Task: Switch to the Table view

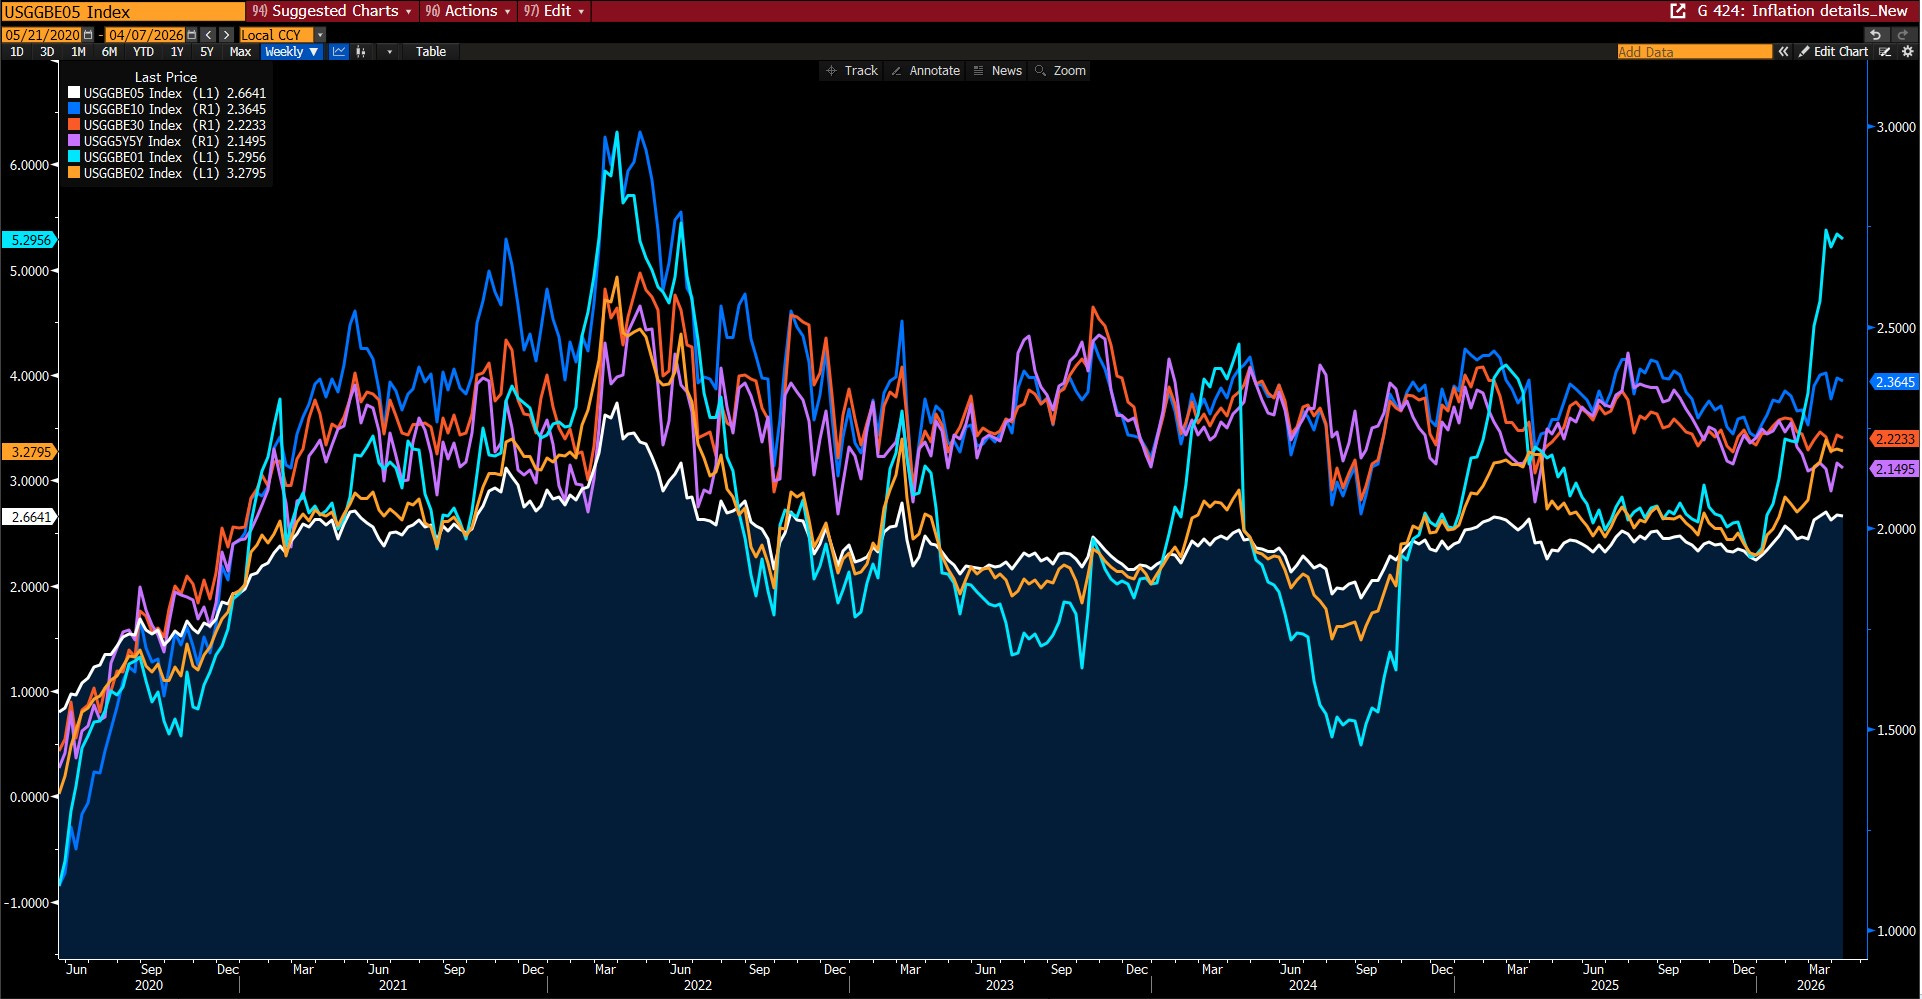Action: click(x=431, y=52)
